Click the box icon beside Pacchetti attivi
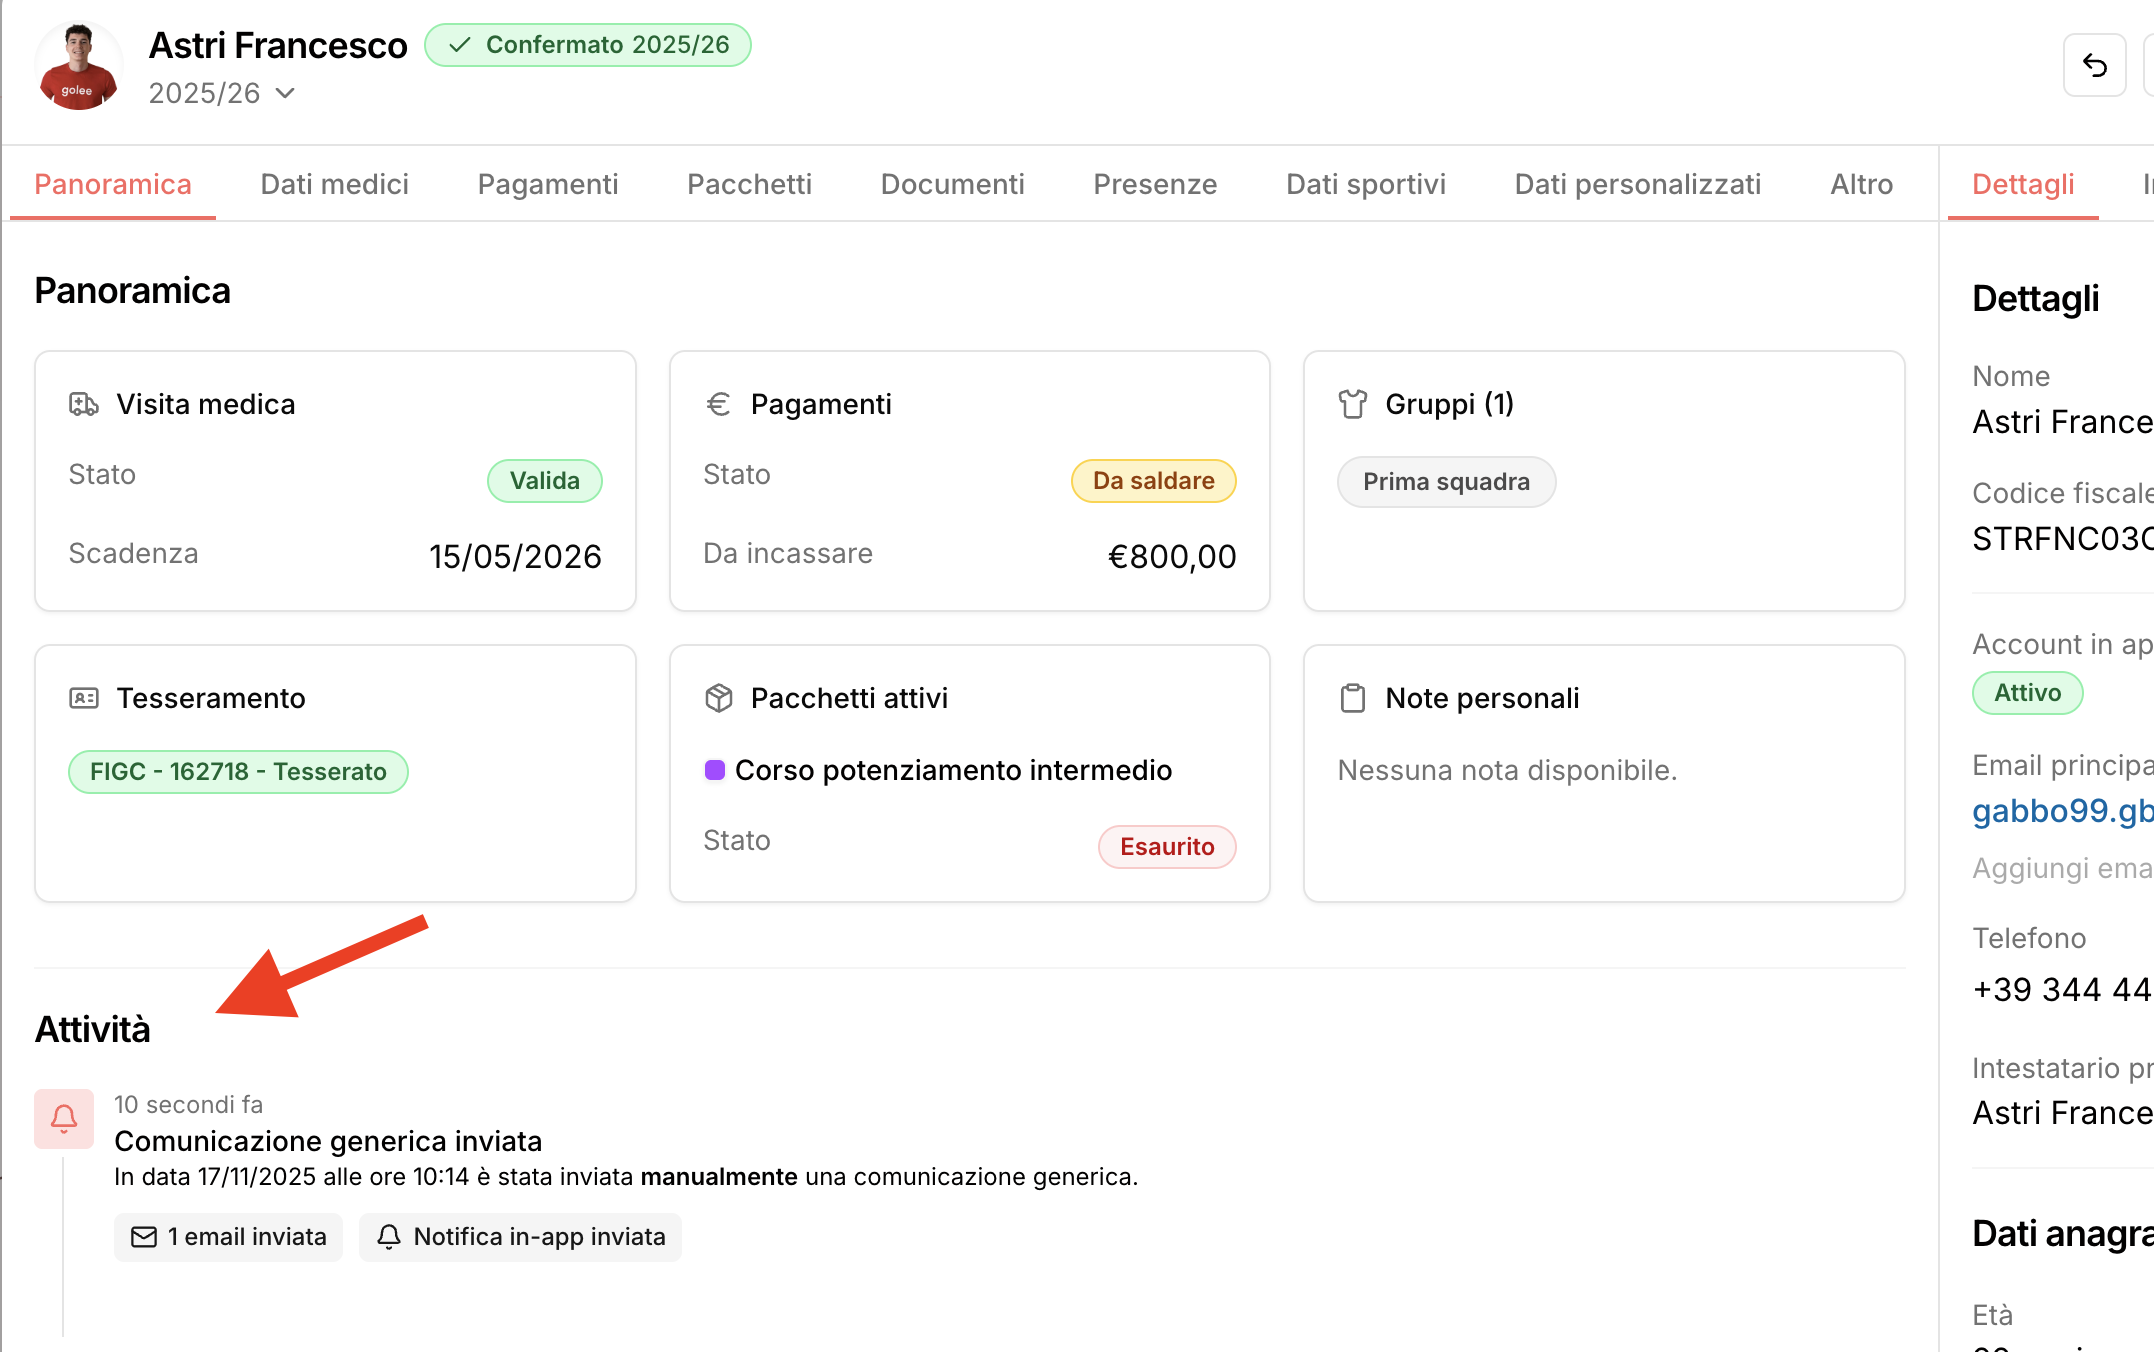Viewport: 2154px width, 1352px height. [x=718, y=698]
